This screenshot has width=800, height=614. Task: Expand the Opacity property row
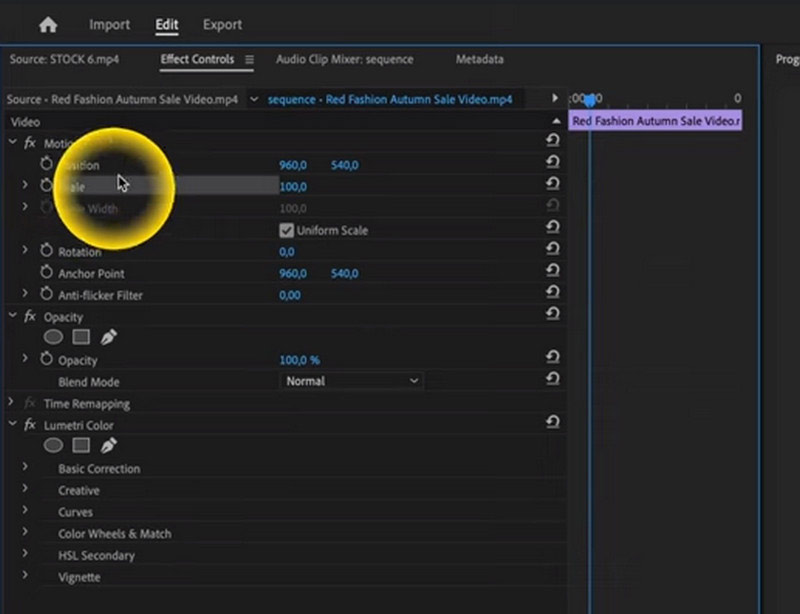[x=24, y=358]
